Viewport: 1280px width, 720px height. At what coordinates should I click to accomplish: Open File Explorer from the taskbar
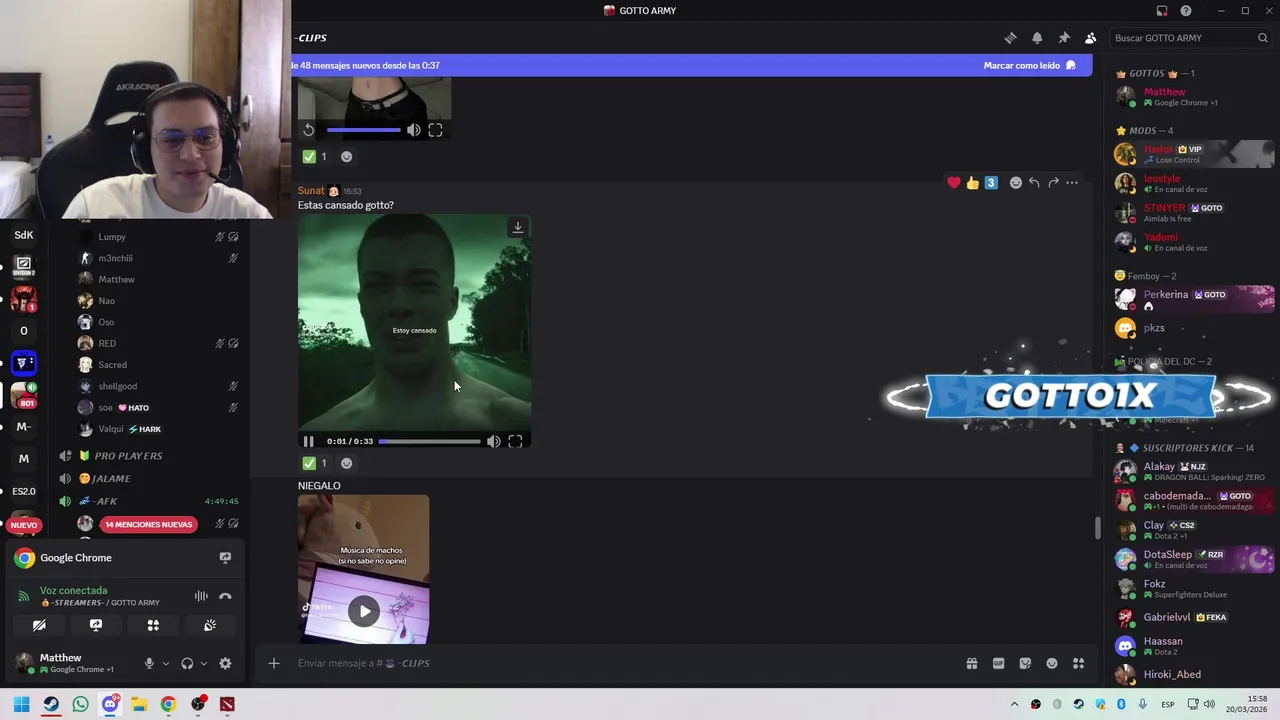click(x=139, y=704)
